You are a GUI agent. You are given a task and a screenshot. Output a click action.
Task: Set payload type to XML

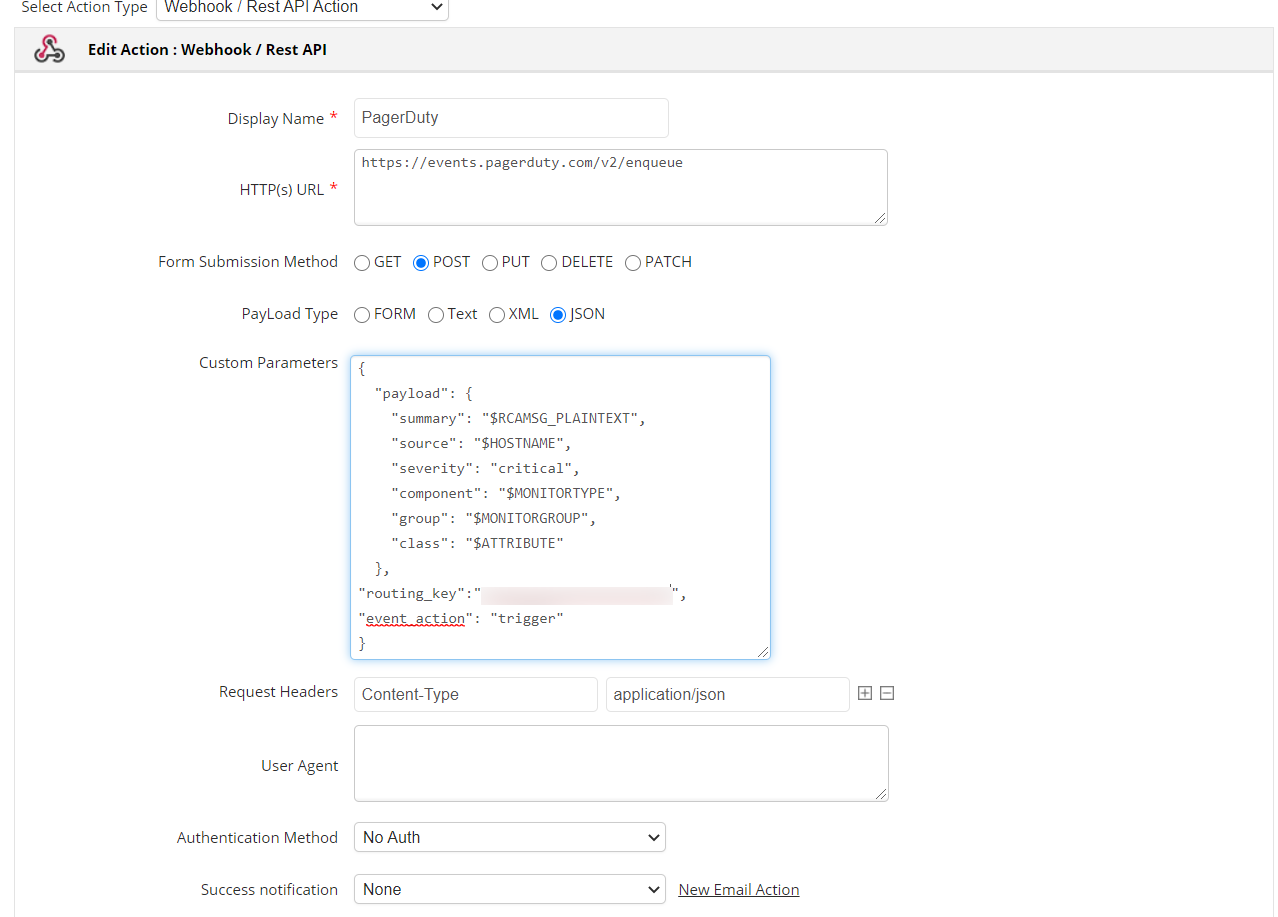click(x=497, y=315)
